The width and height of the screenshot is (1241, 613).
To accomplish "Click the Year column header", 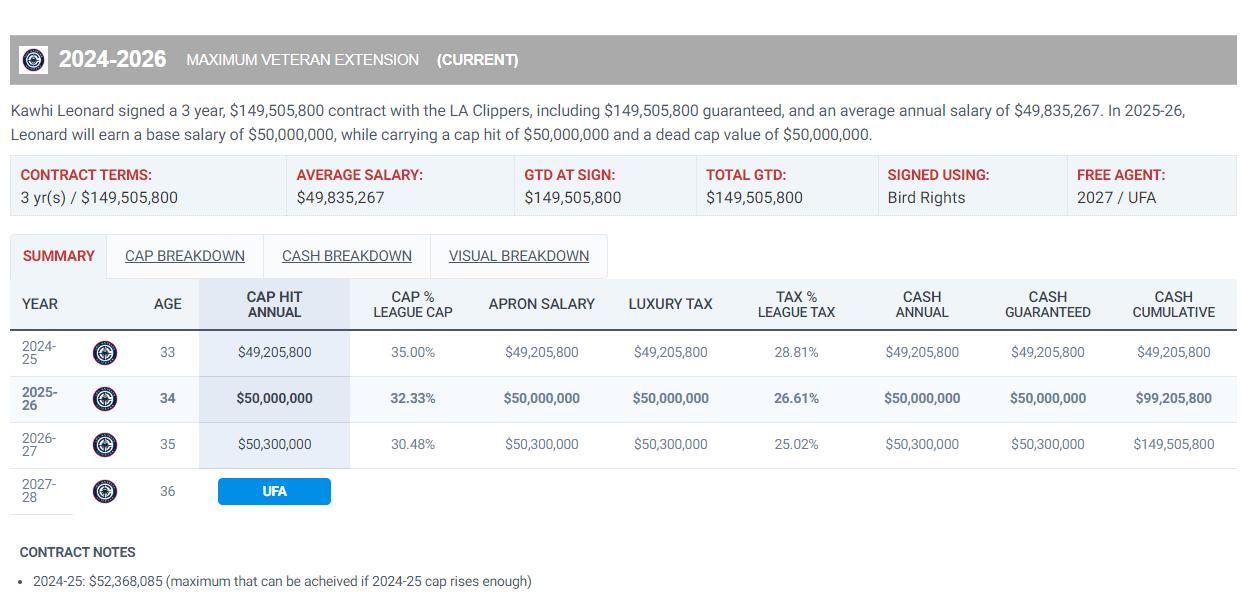I will [40, 304].
